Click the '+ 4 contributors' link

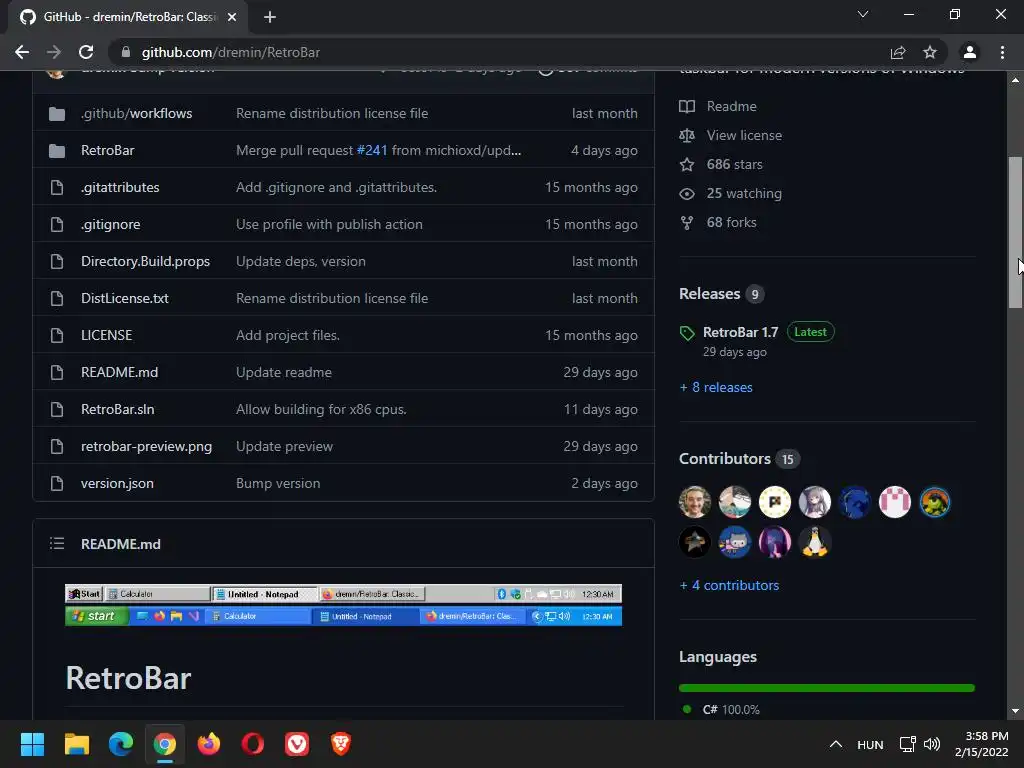(x=729, y=585)
